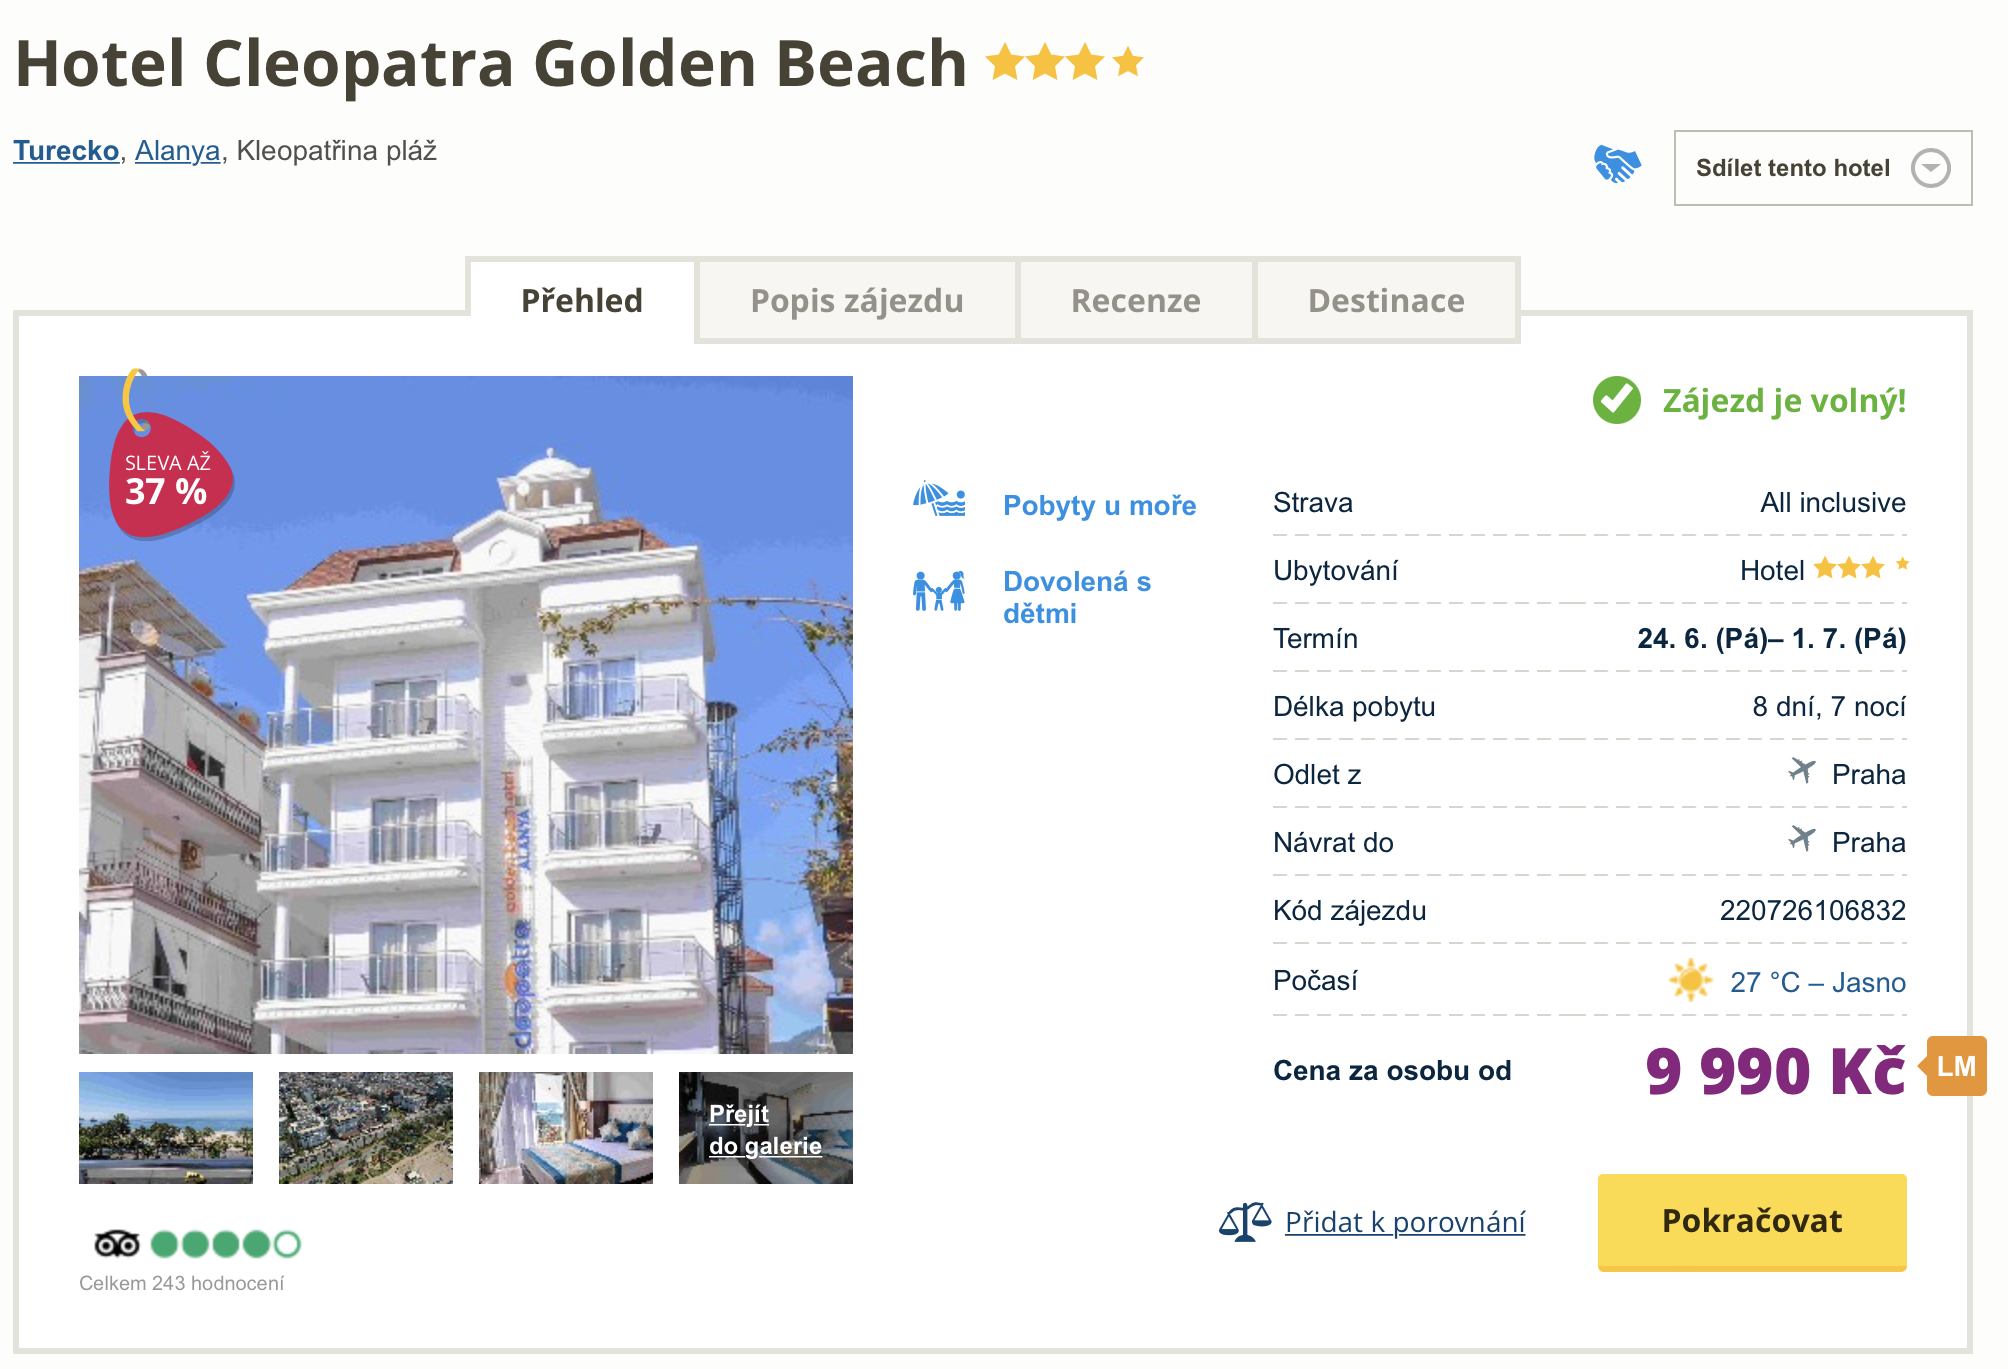
Task: Open the hotel bedroom thumbnail
Action: (566, 1128)
